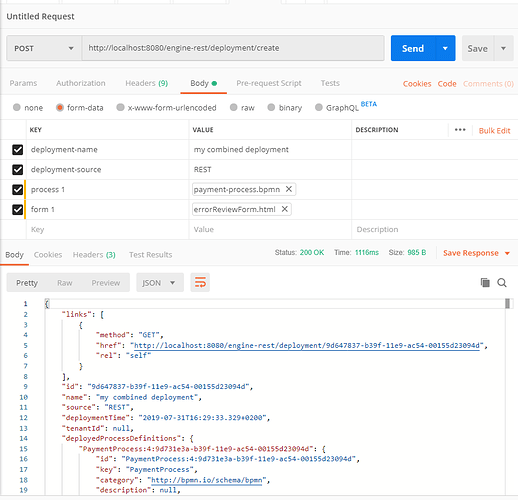Image resolution: width=518 pixels, height=500 pixels.
Task: Open Send button dropdown arrow
Action: 445,48
